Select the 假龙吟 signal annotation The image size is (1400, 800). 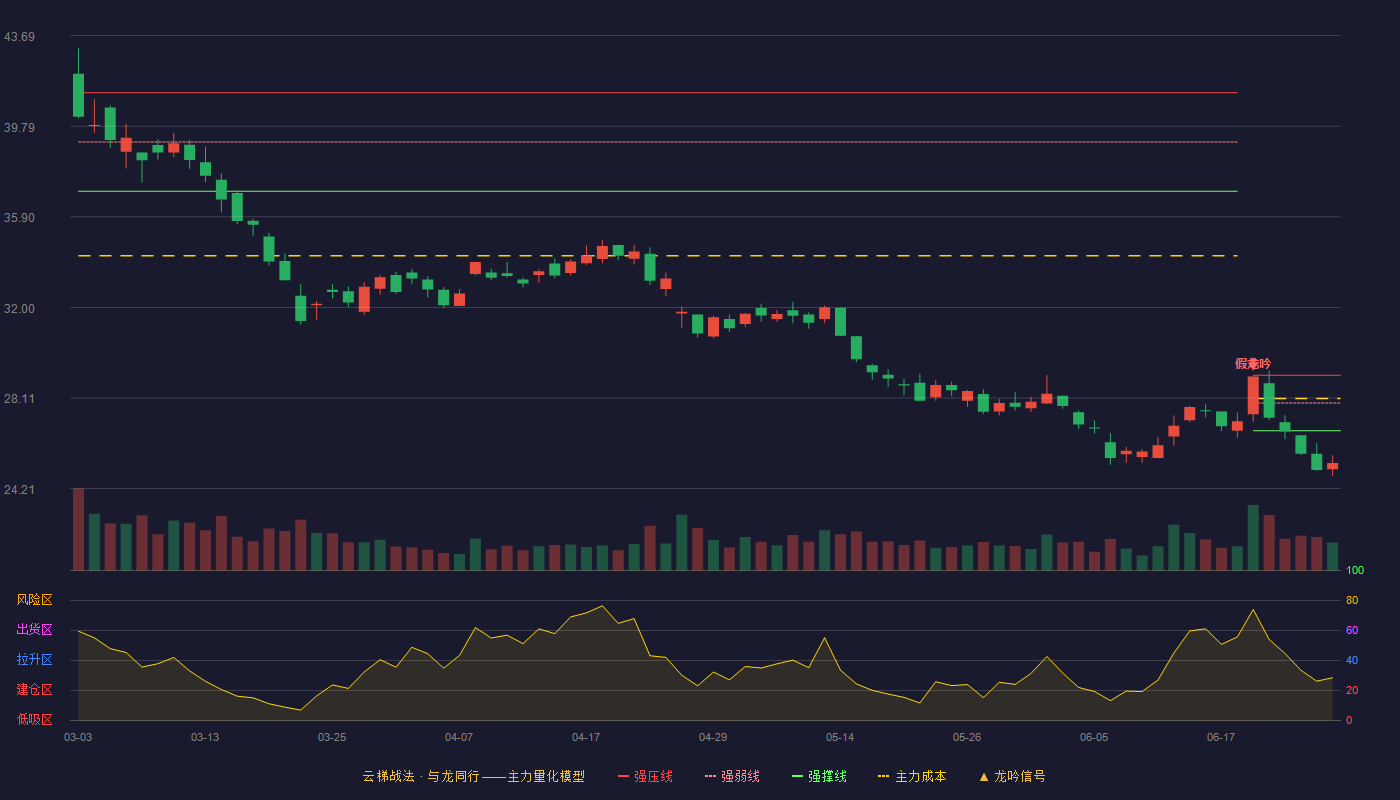1253,364
